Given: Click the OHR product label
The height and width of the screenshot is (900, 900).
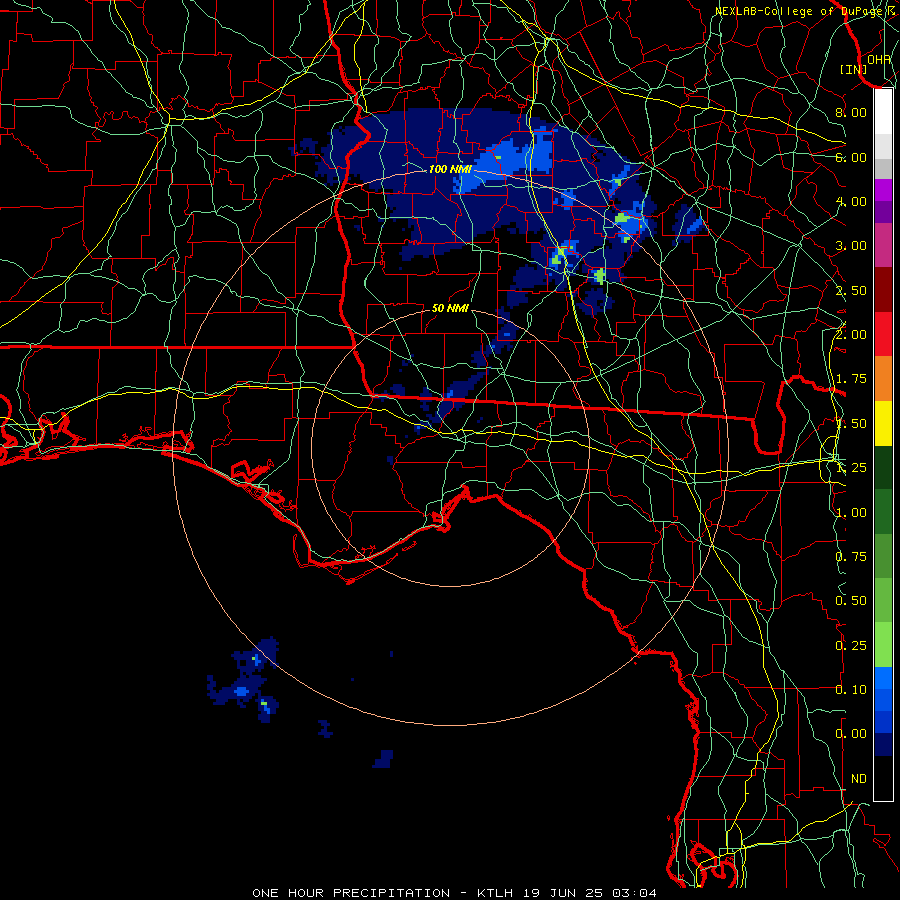Looking at the screenshot, I should (879, 59).
